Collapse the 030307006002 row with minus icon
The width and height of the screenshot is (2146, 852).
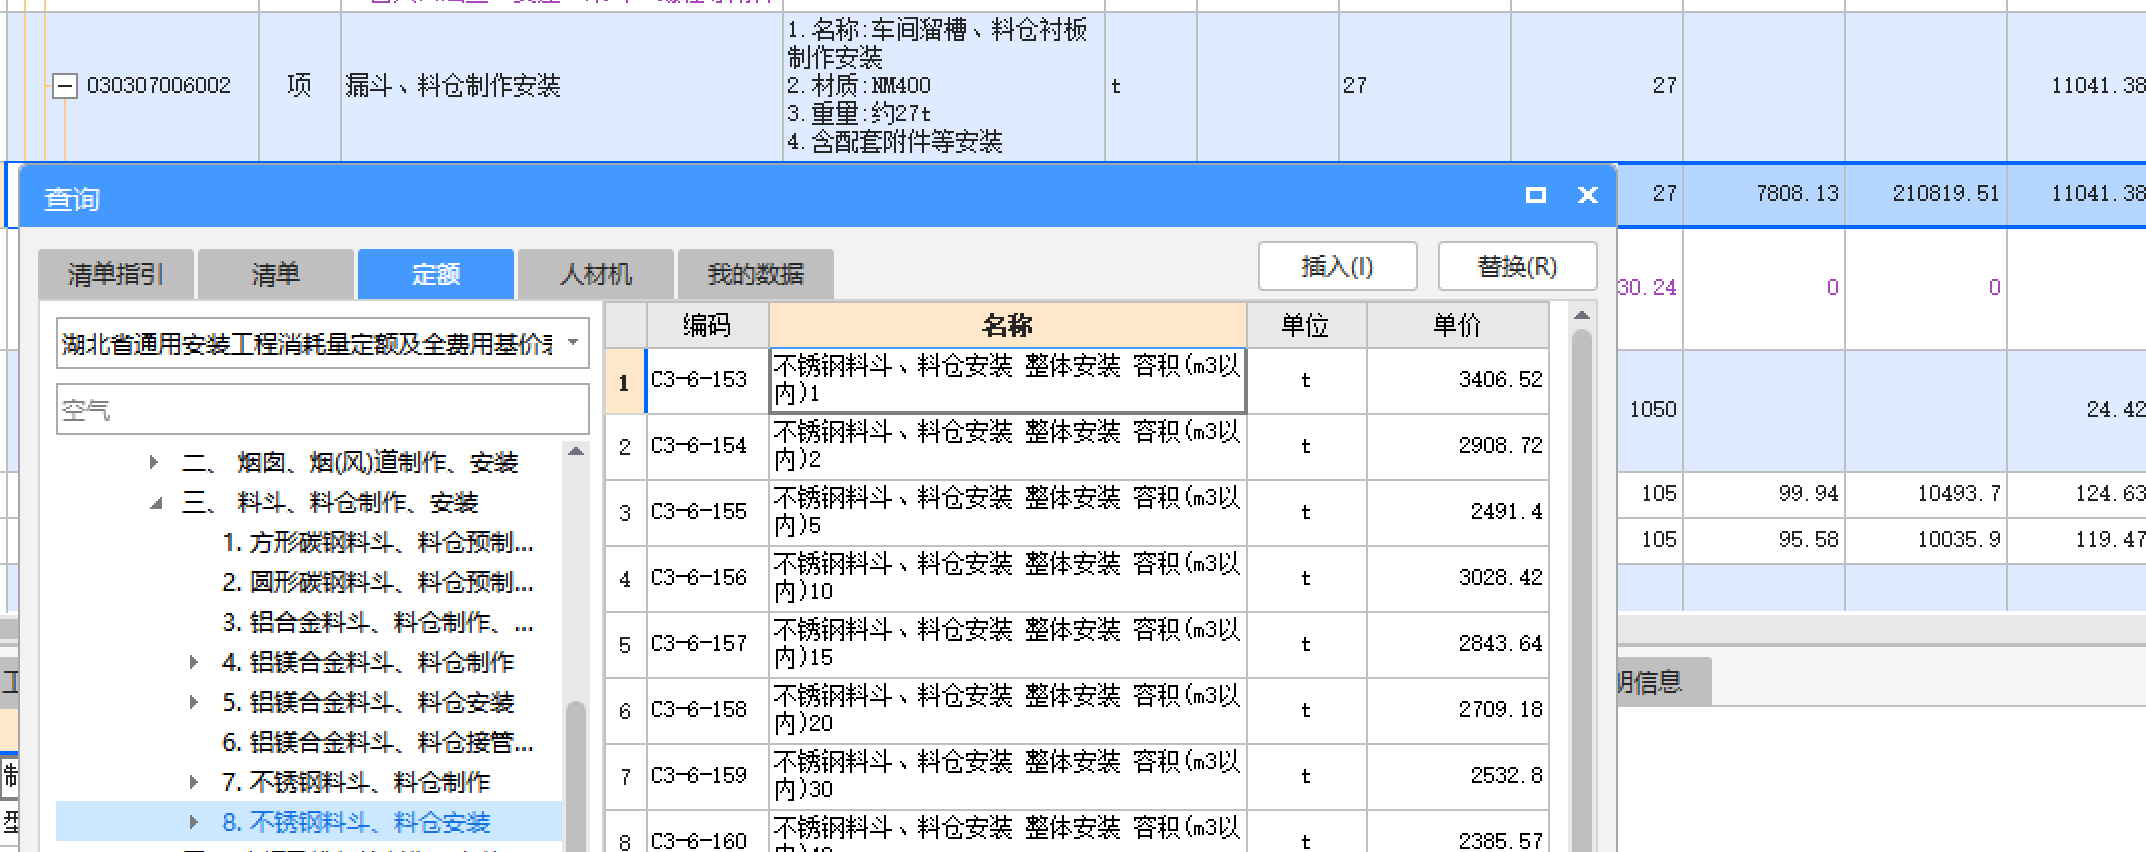click(x=64, y=86)
